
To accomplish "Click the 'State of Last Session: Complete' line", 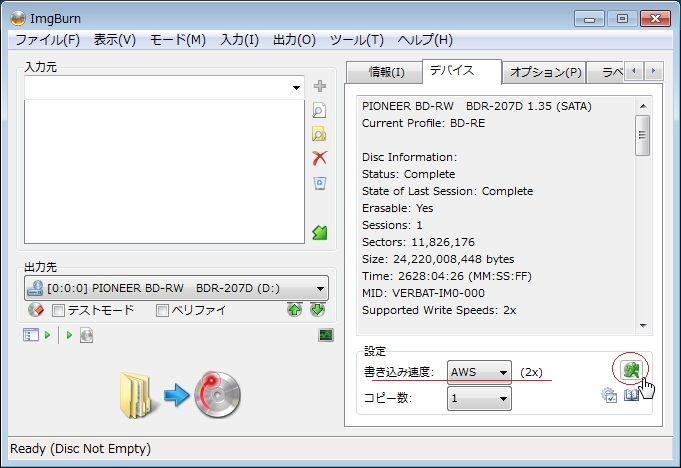I will 447,191.
